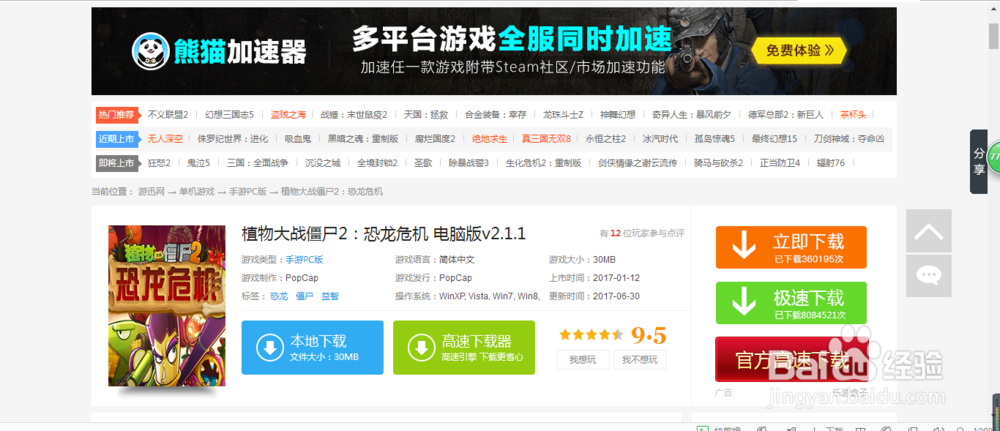Open the 德军总部2:新巨人 link

(786, 115)
